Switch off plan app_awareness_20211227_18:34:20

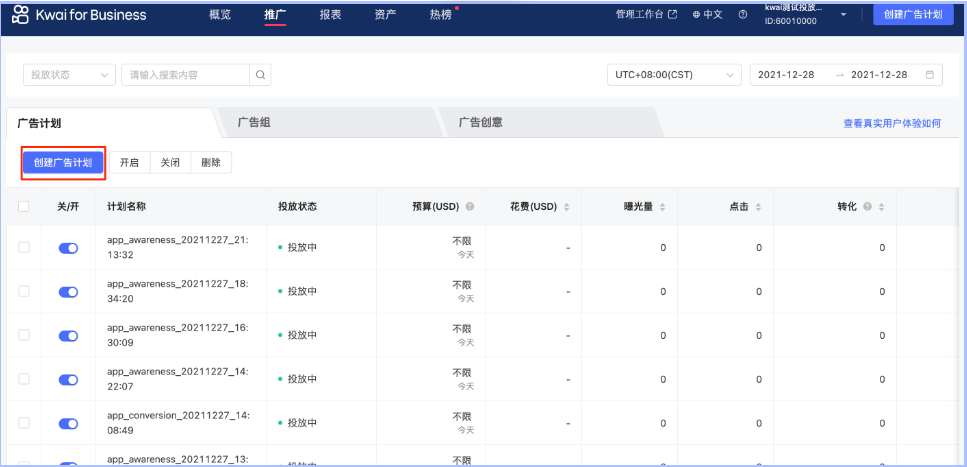coord(68,292)
